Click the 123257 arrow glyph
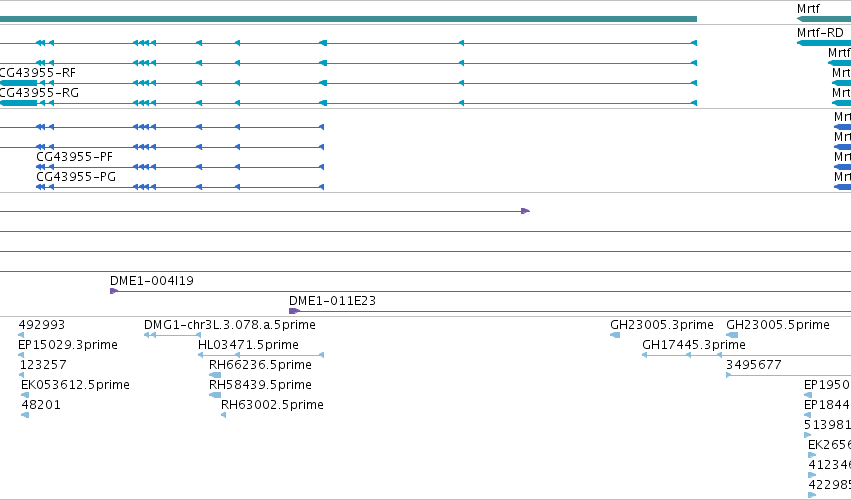 tap(22, 375)
